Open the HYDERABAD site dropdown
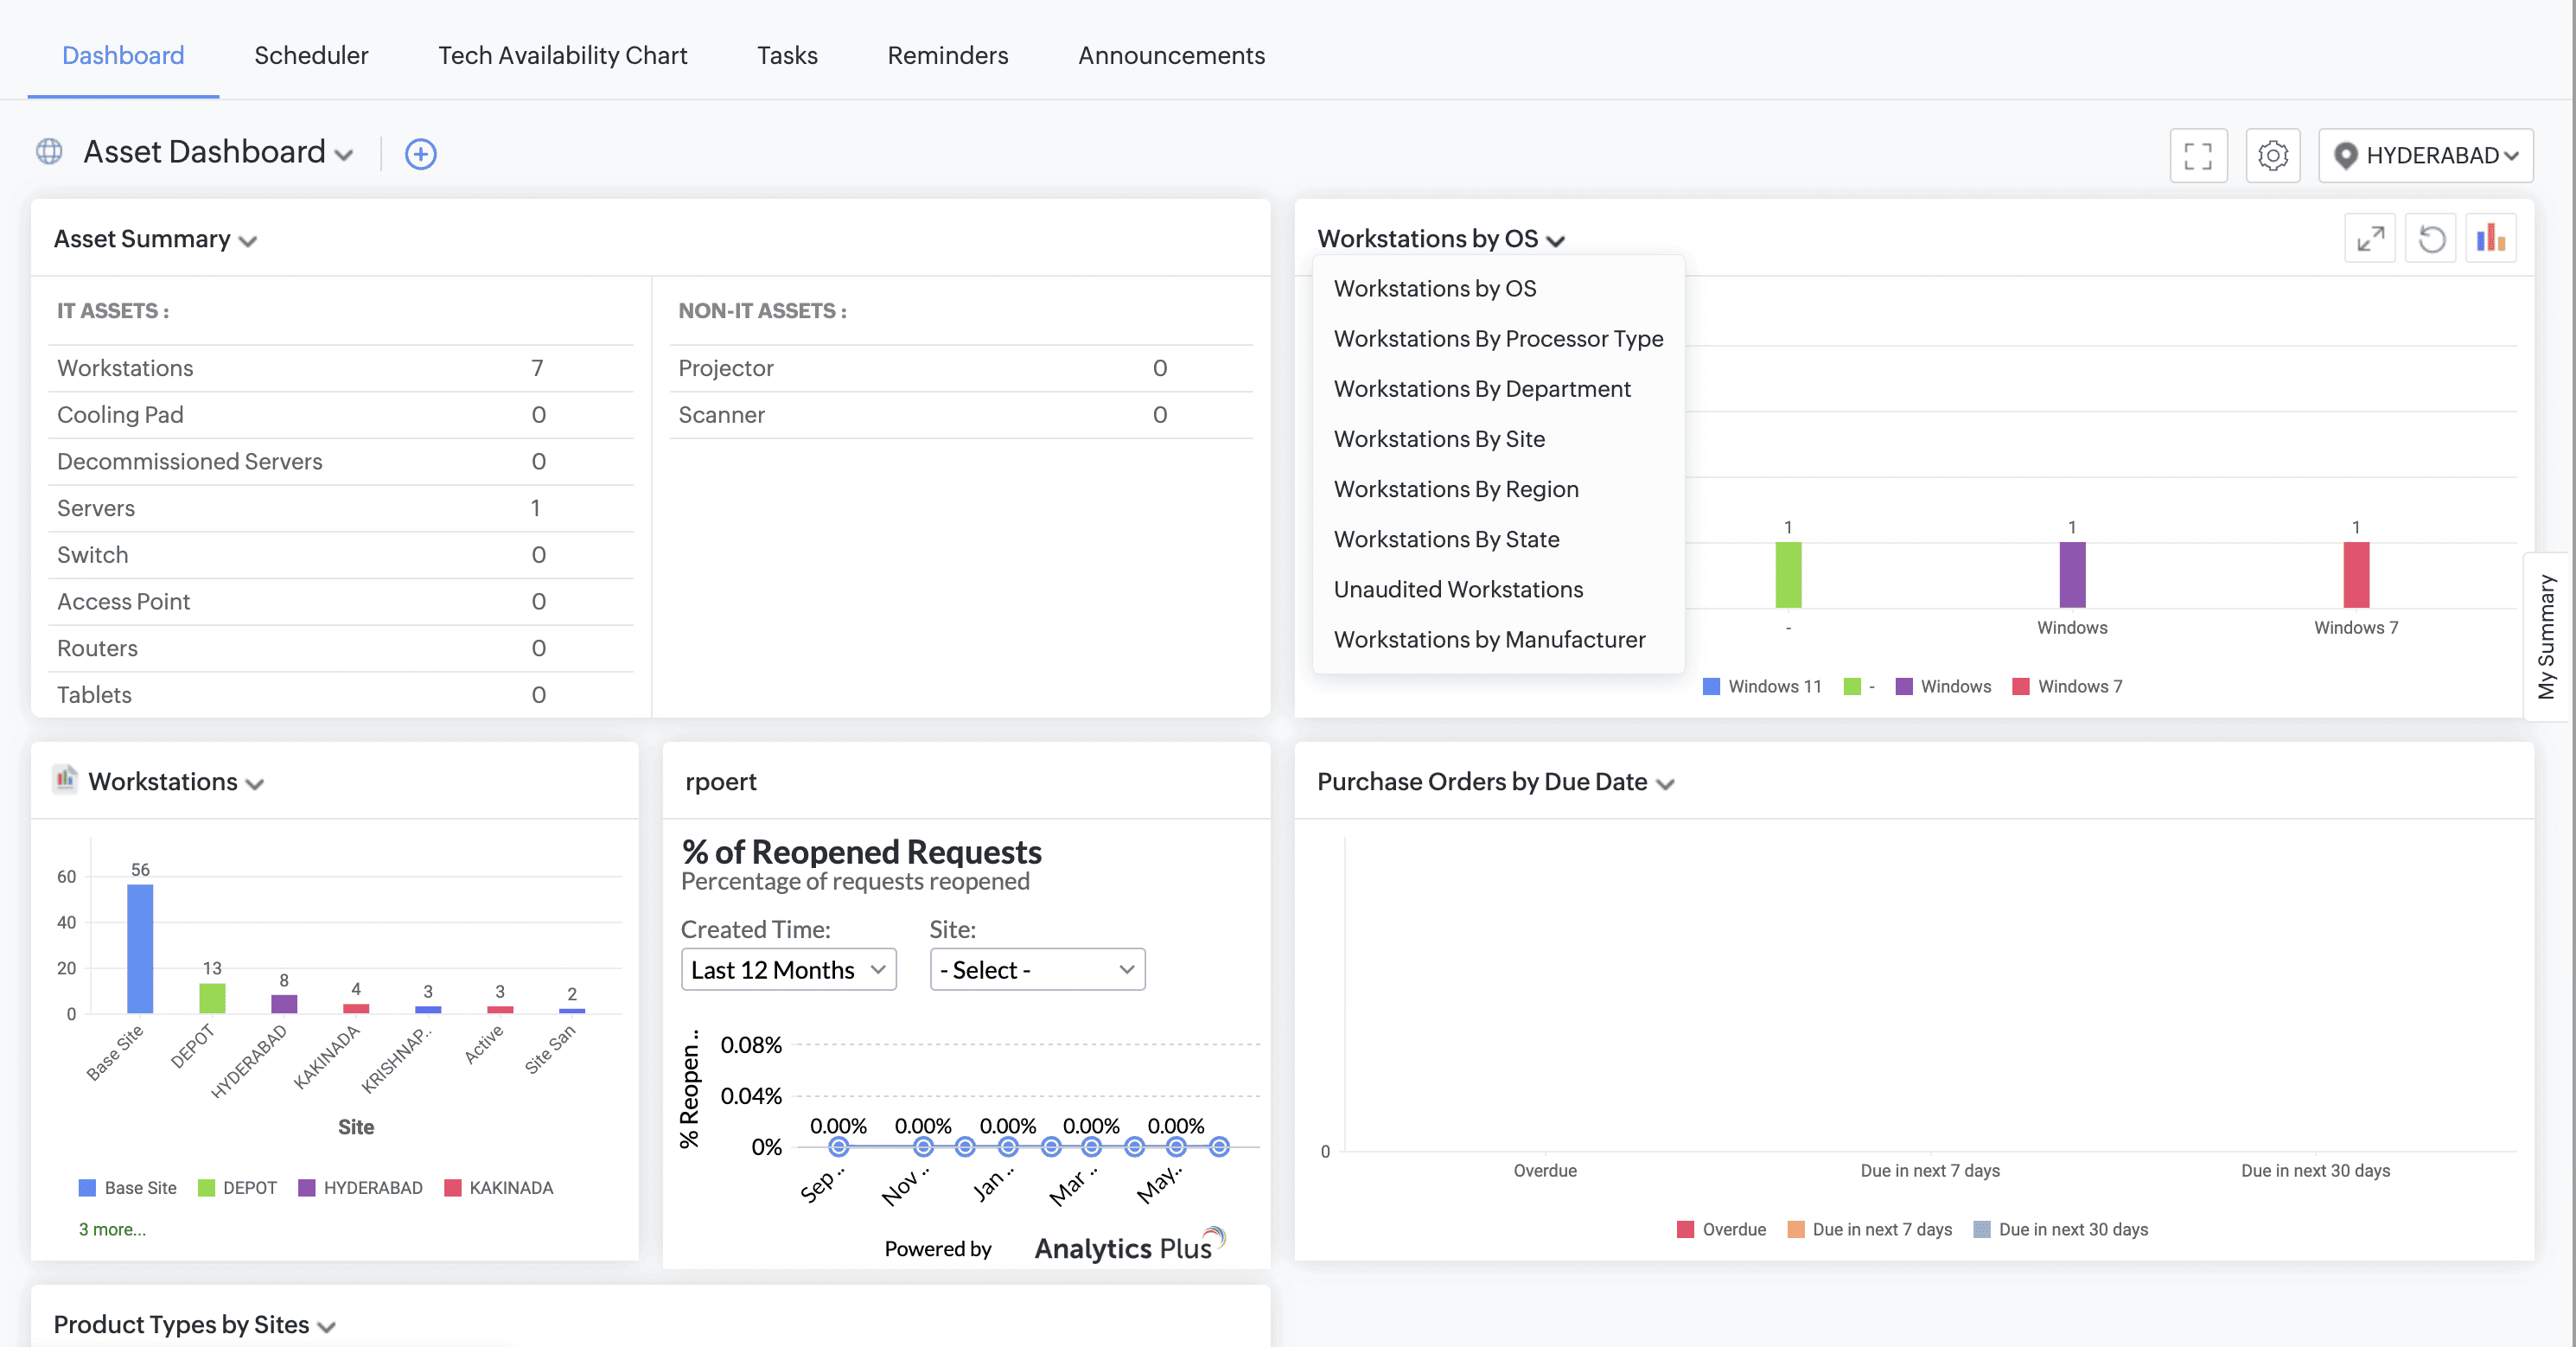The width and height of the screenshot is (2576, 1347). [x=2425, y=156]
